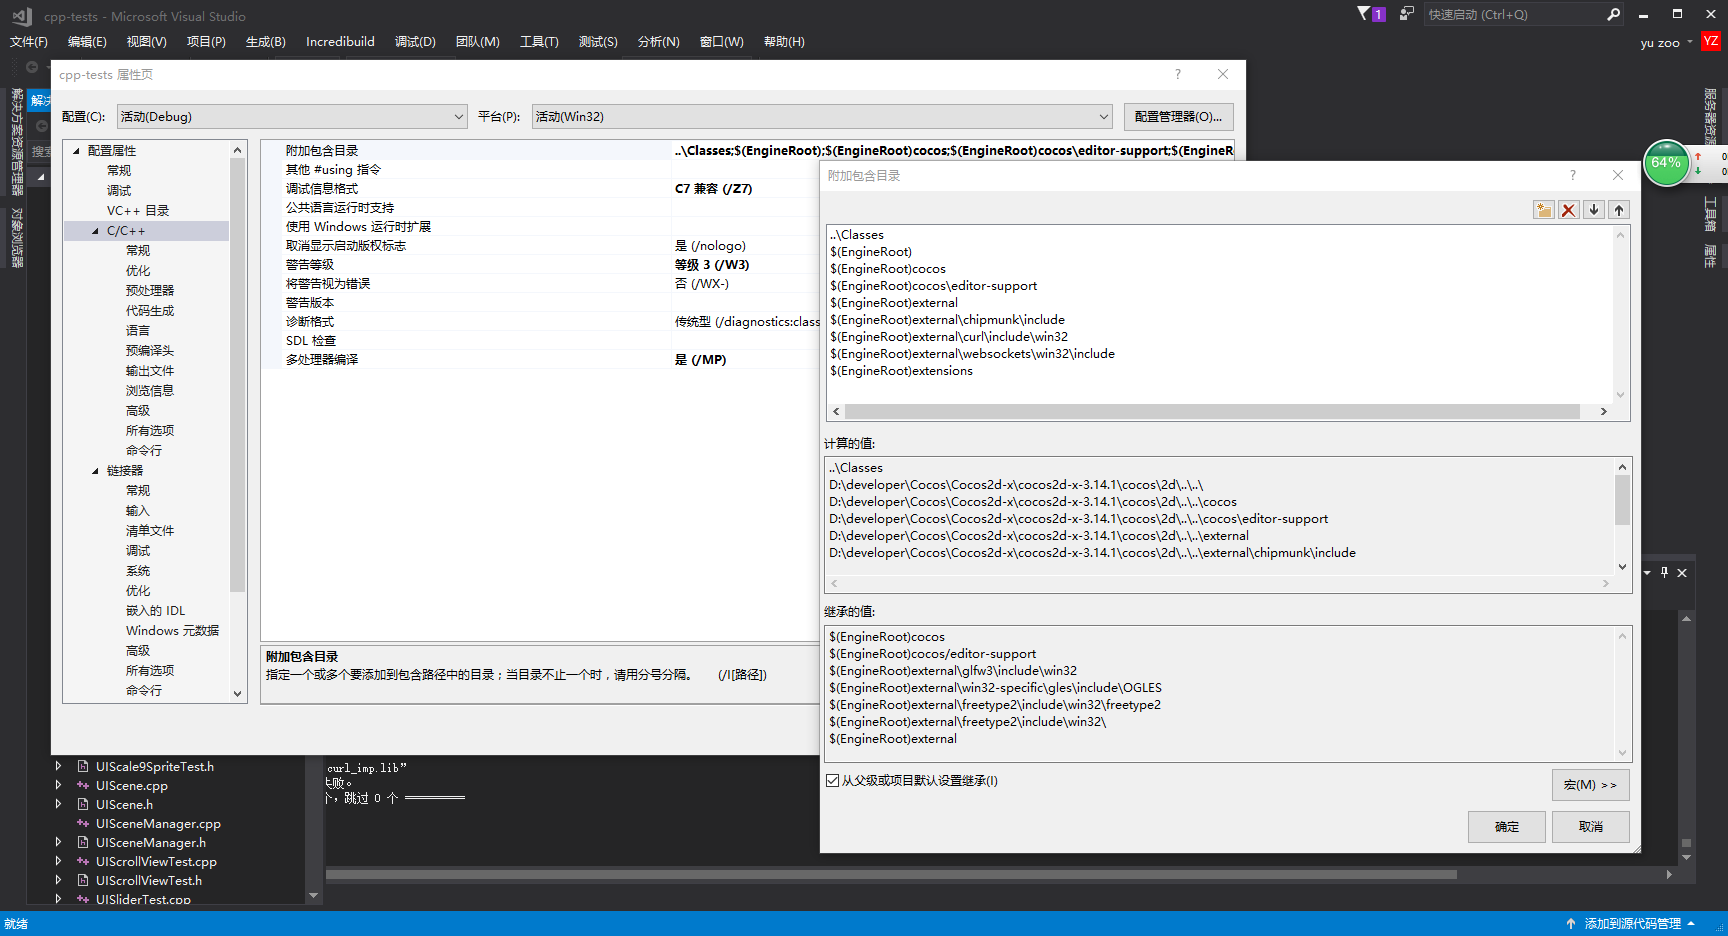Click the 宏(M) >> button

(1591, 785)
